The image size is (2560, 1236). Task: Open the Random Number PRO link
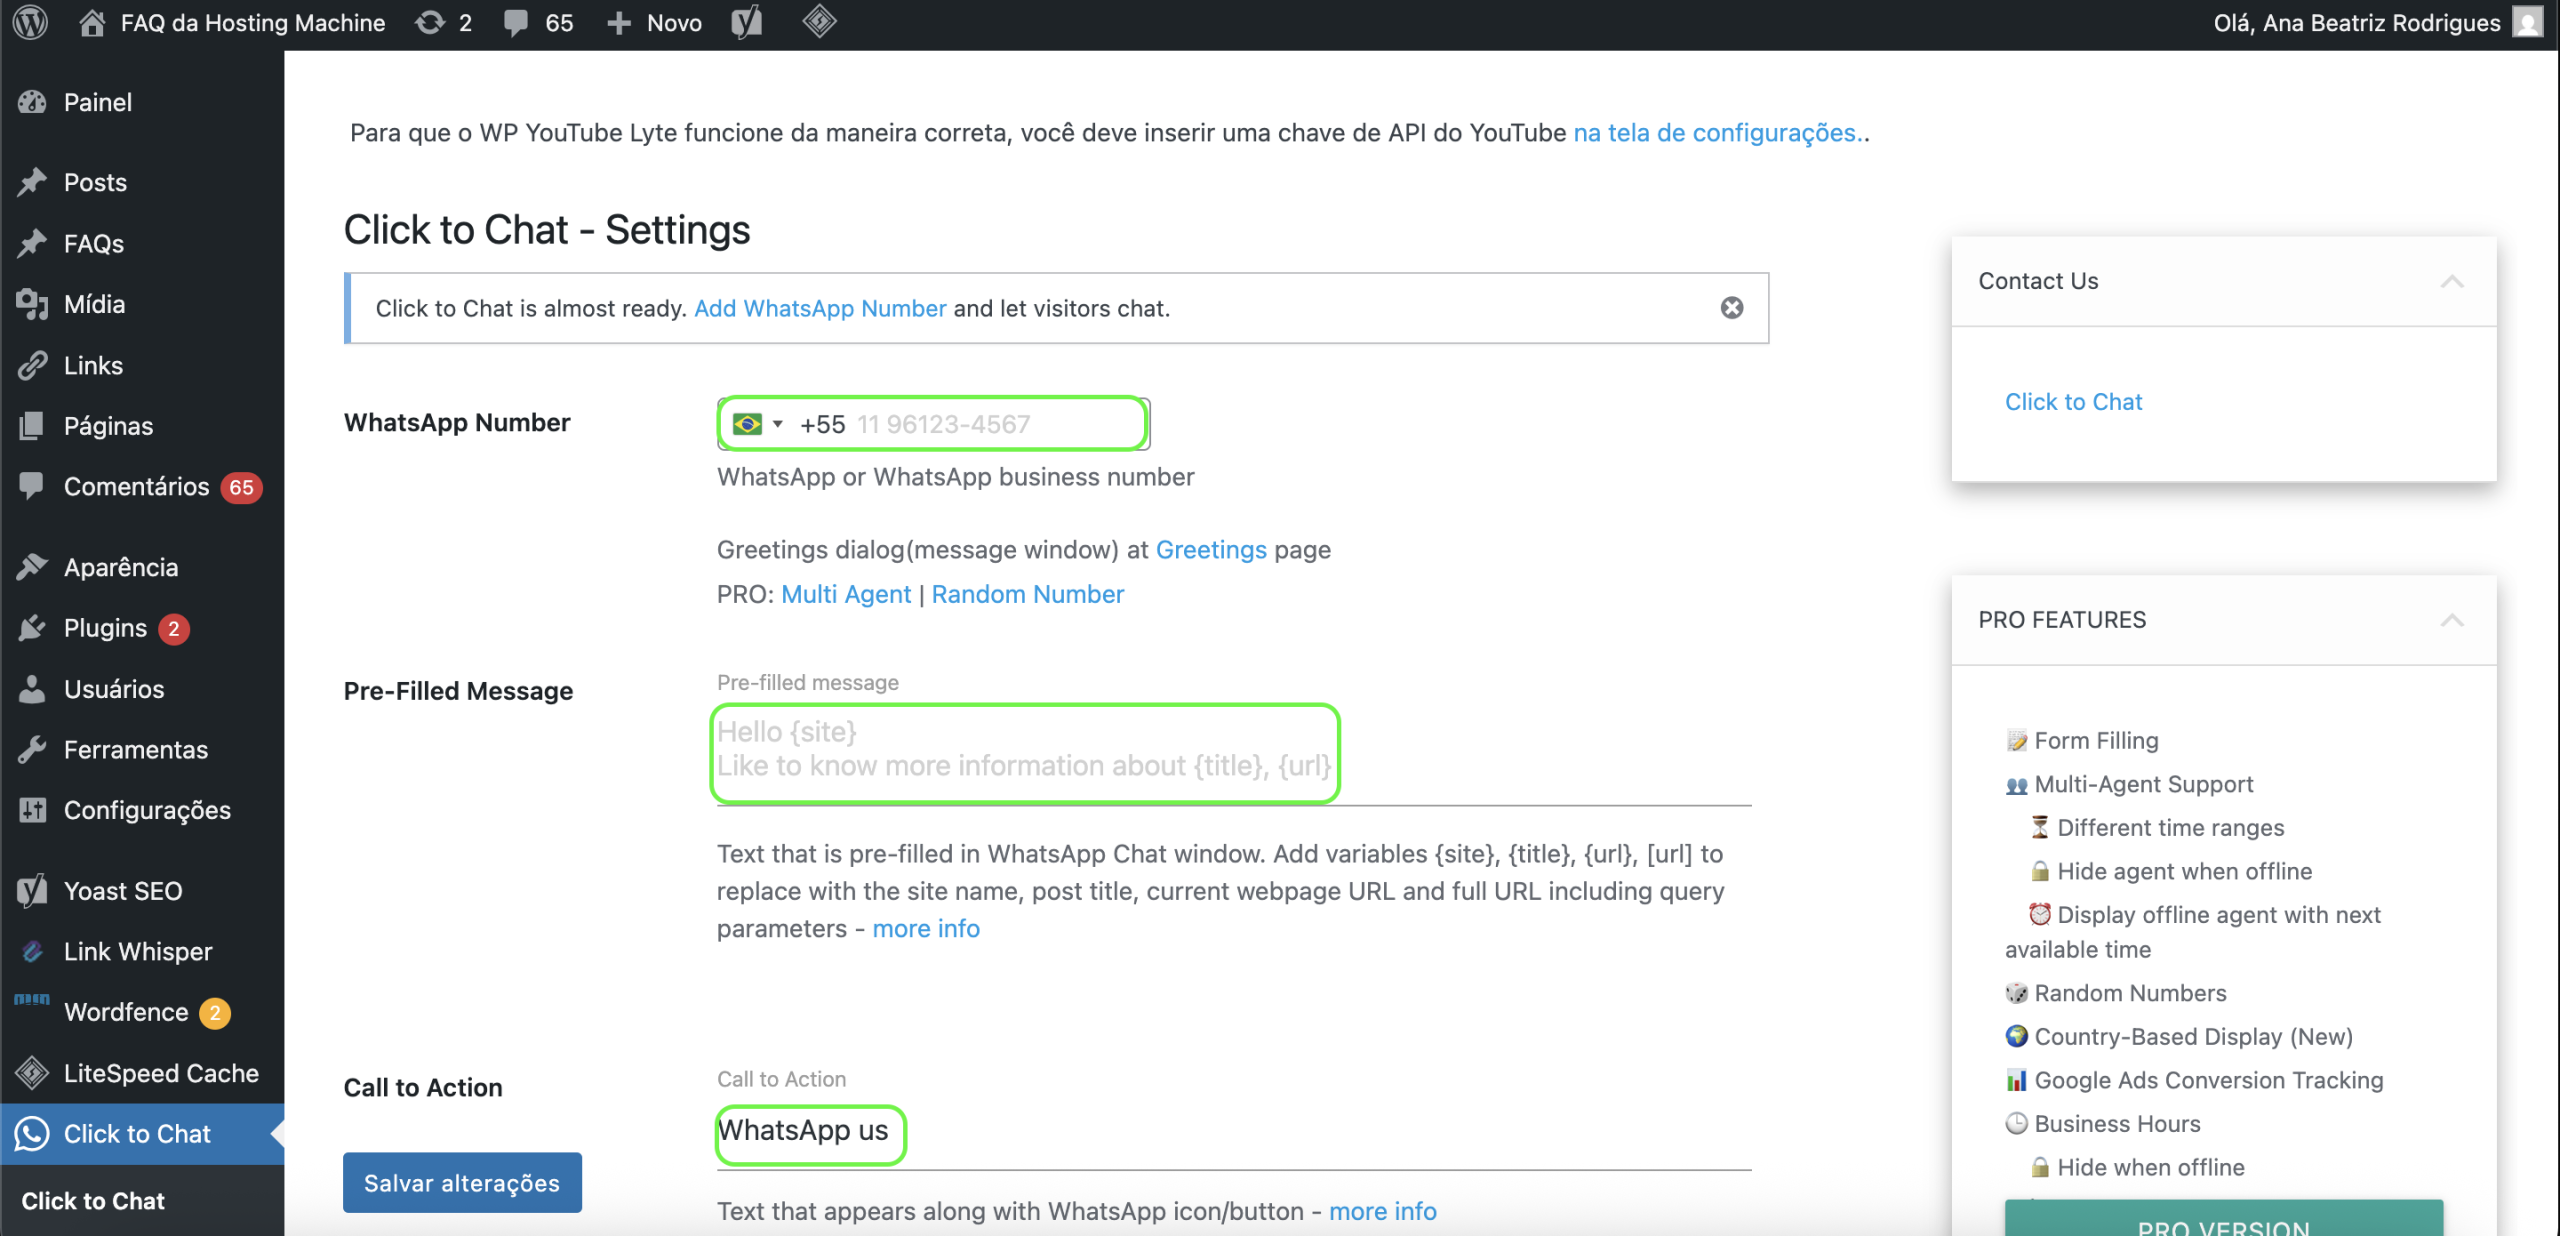click(x=1028, y=594)
